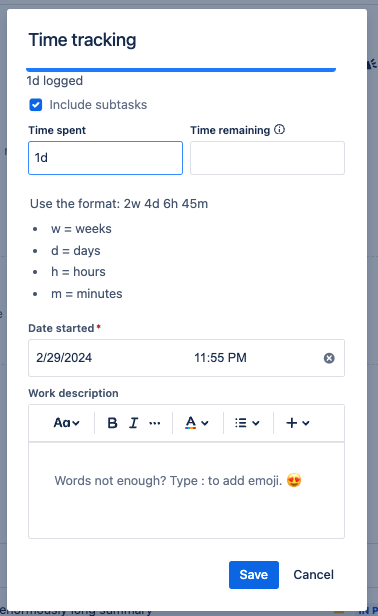Open the text styles Aa dropdown
378x616 pixels.
click(x=66, y=423)
